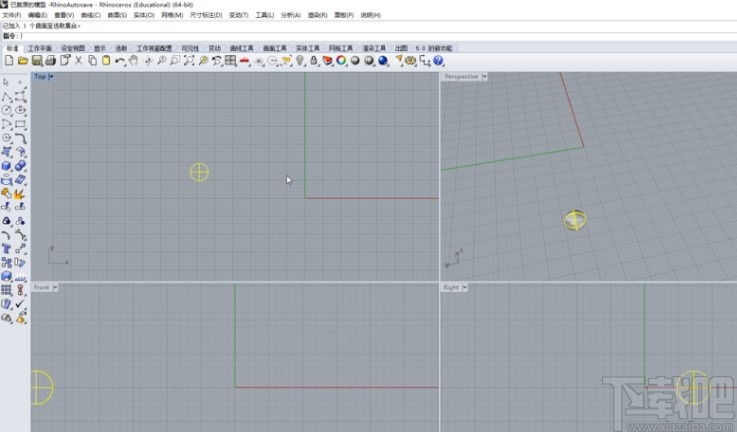Select the Polyline tool in sidebar

pyautogui.click(x=7, y=97)
